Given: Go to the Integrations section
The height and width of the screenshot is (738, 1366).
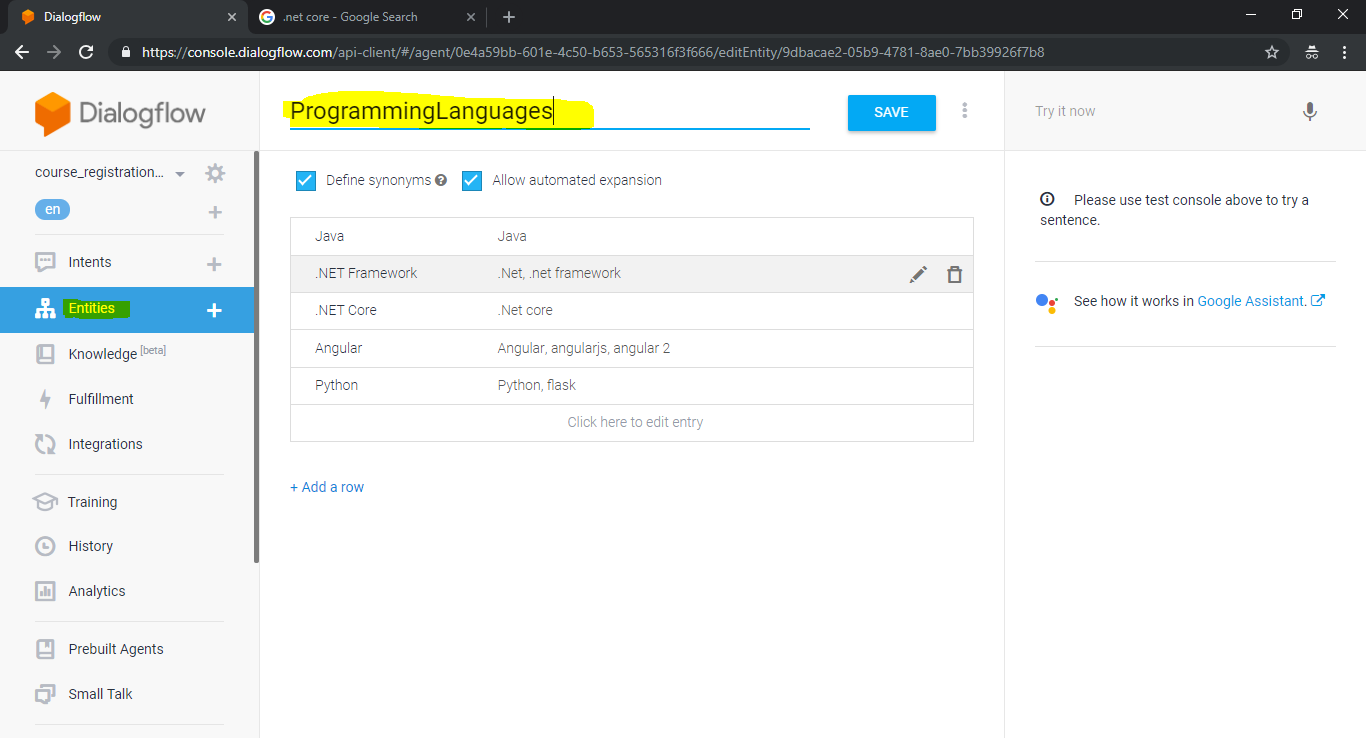Looking at the screenshot, I should click(x=105, y=443).
